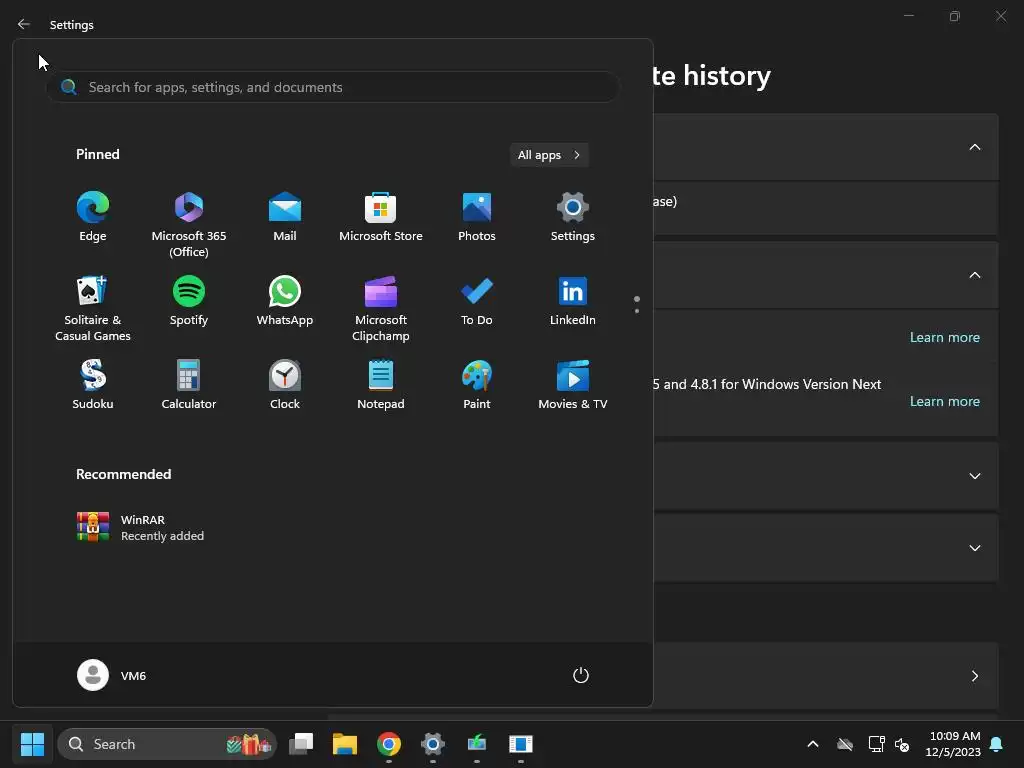Click the taskbar Search box

click(x=167, y=744)
